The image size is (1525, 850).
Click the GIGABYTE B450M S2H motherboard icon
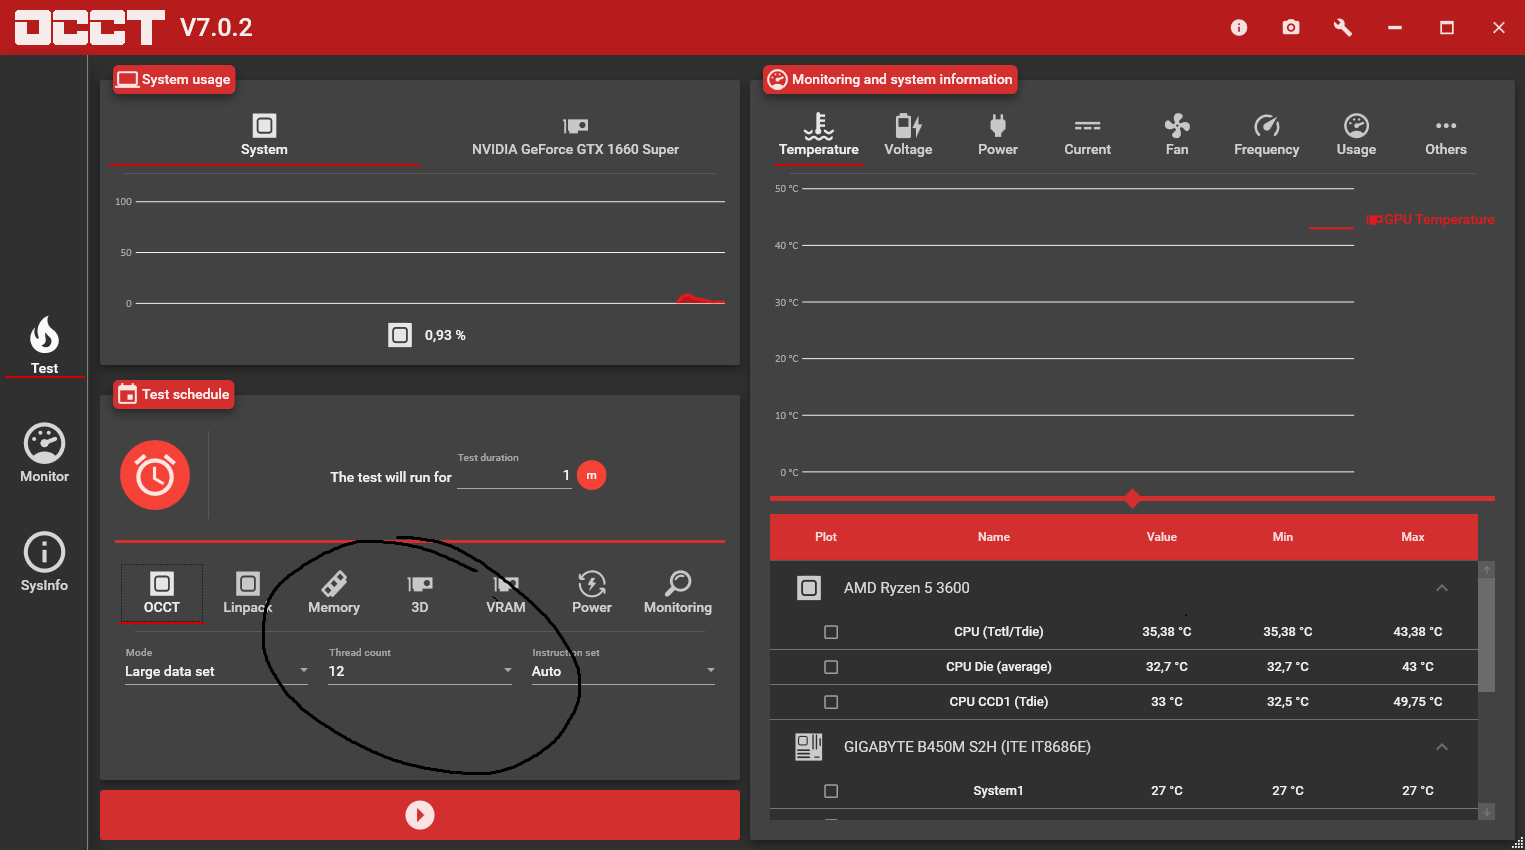click(809, 747)
